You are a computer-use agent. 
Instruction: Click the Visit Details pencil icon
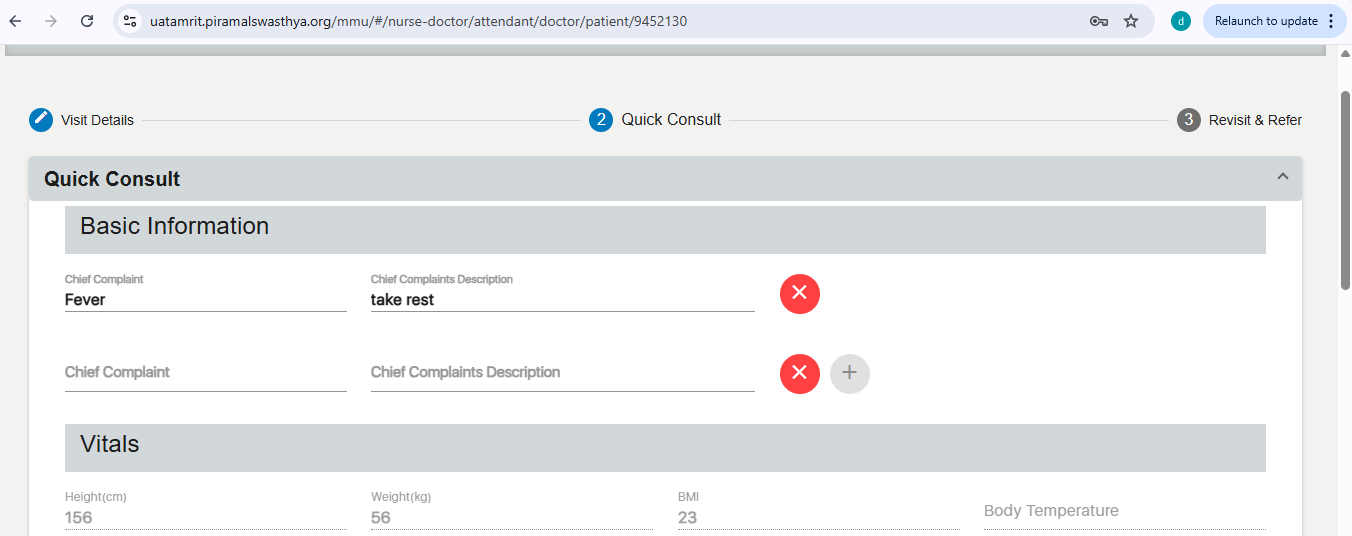point(41,120)
